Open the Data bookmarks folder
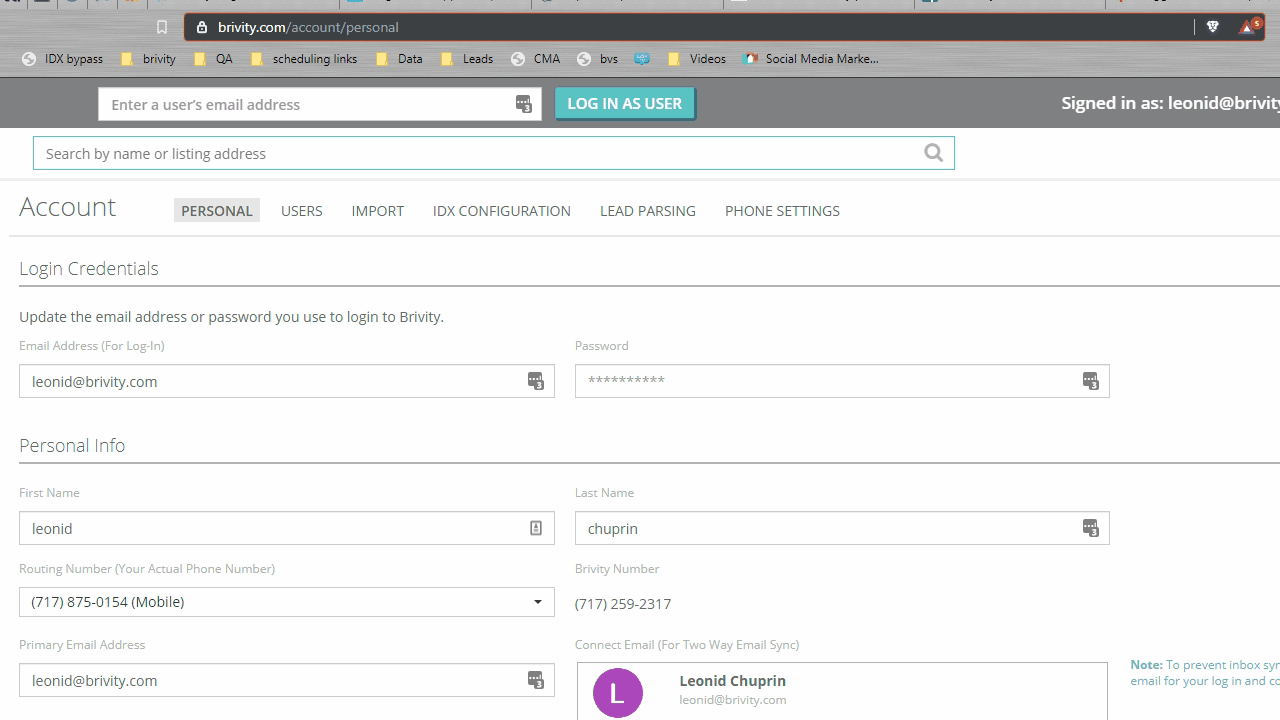This screenshot has width=1280, height=720. click(x=399, y=59)
